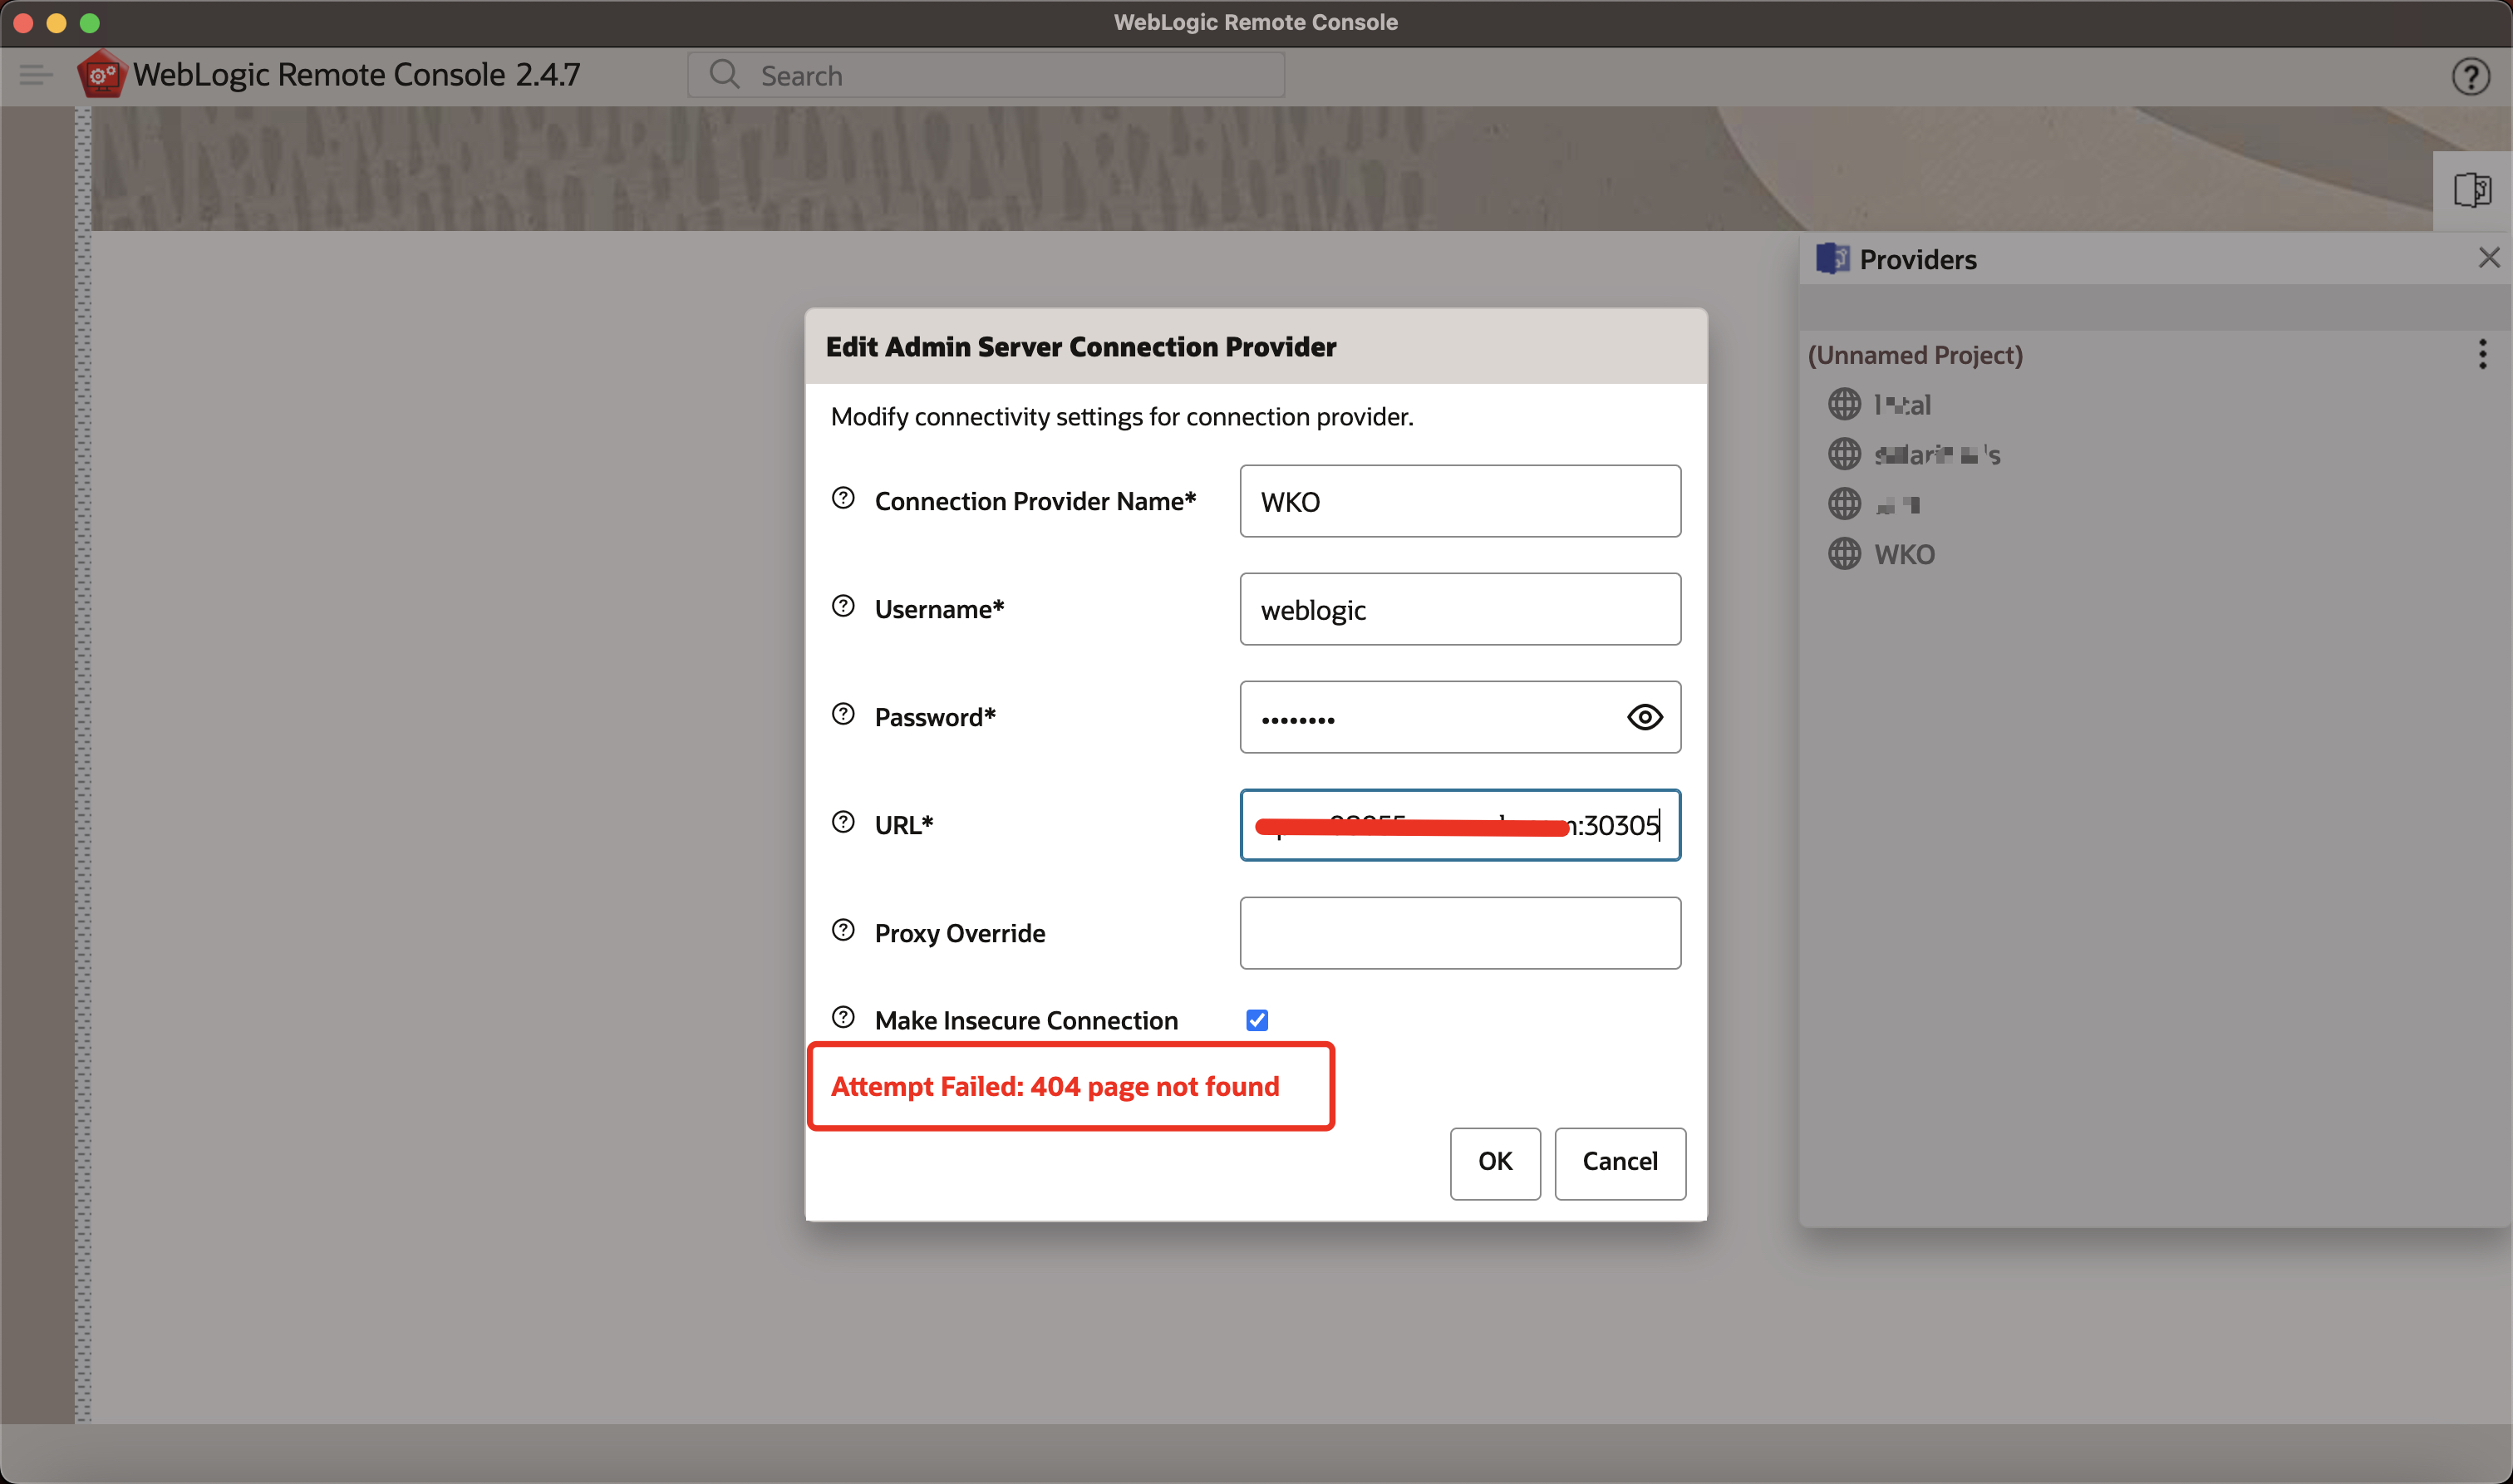Uncheck the Make Insecure Connection checkbox
Image resolution: width=2513 pixels, height=1484 pixels.
[x=1257, y=1020]
